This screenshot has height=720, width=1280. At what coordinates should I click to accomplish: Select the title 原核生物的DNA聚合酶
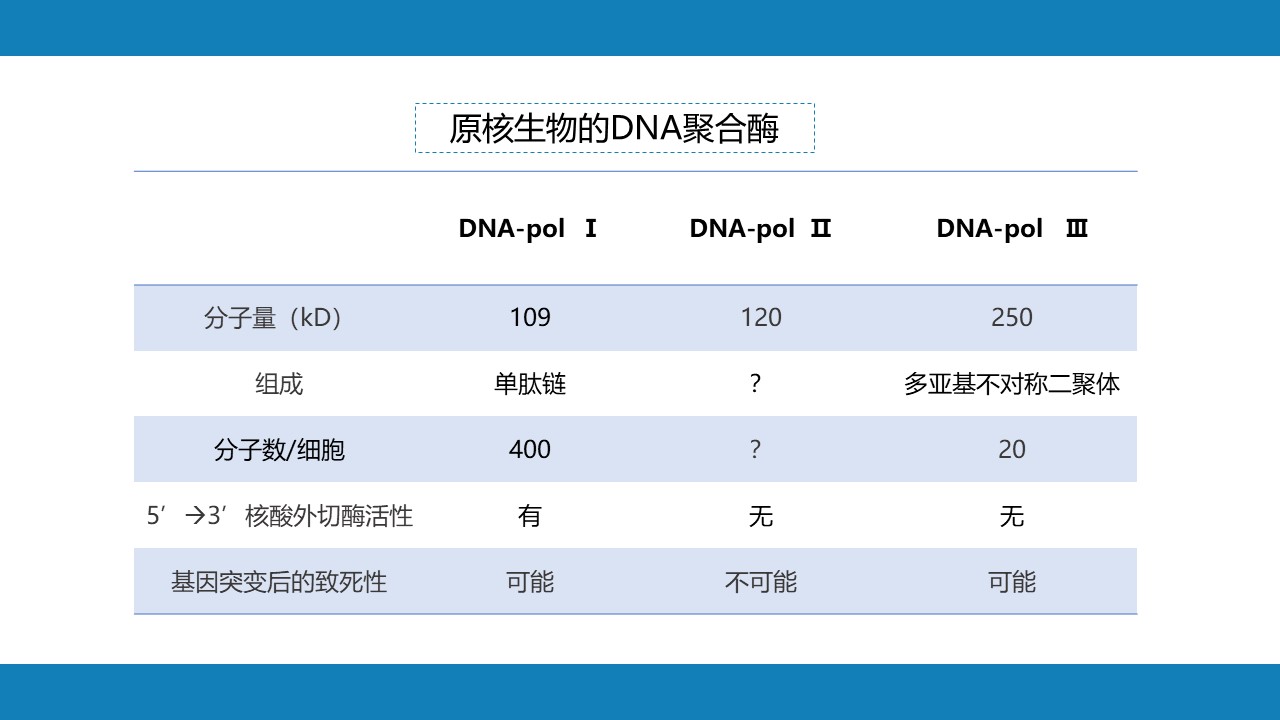point(614,129)
